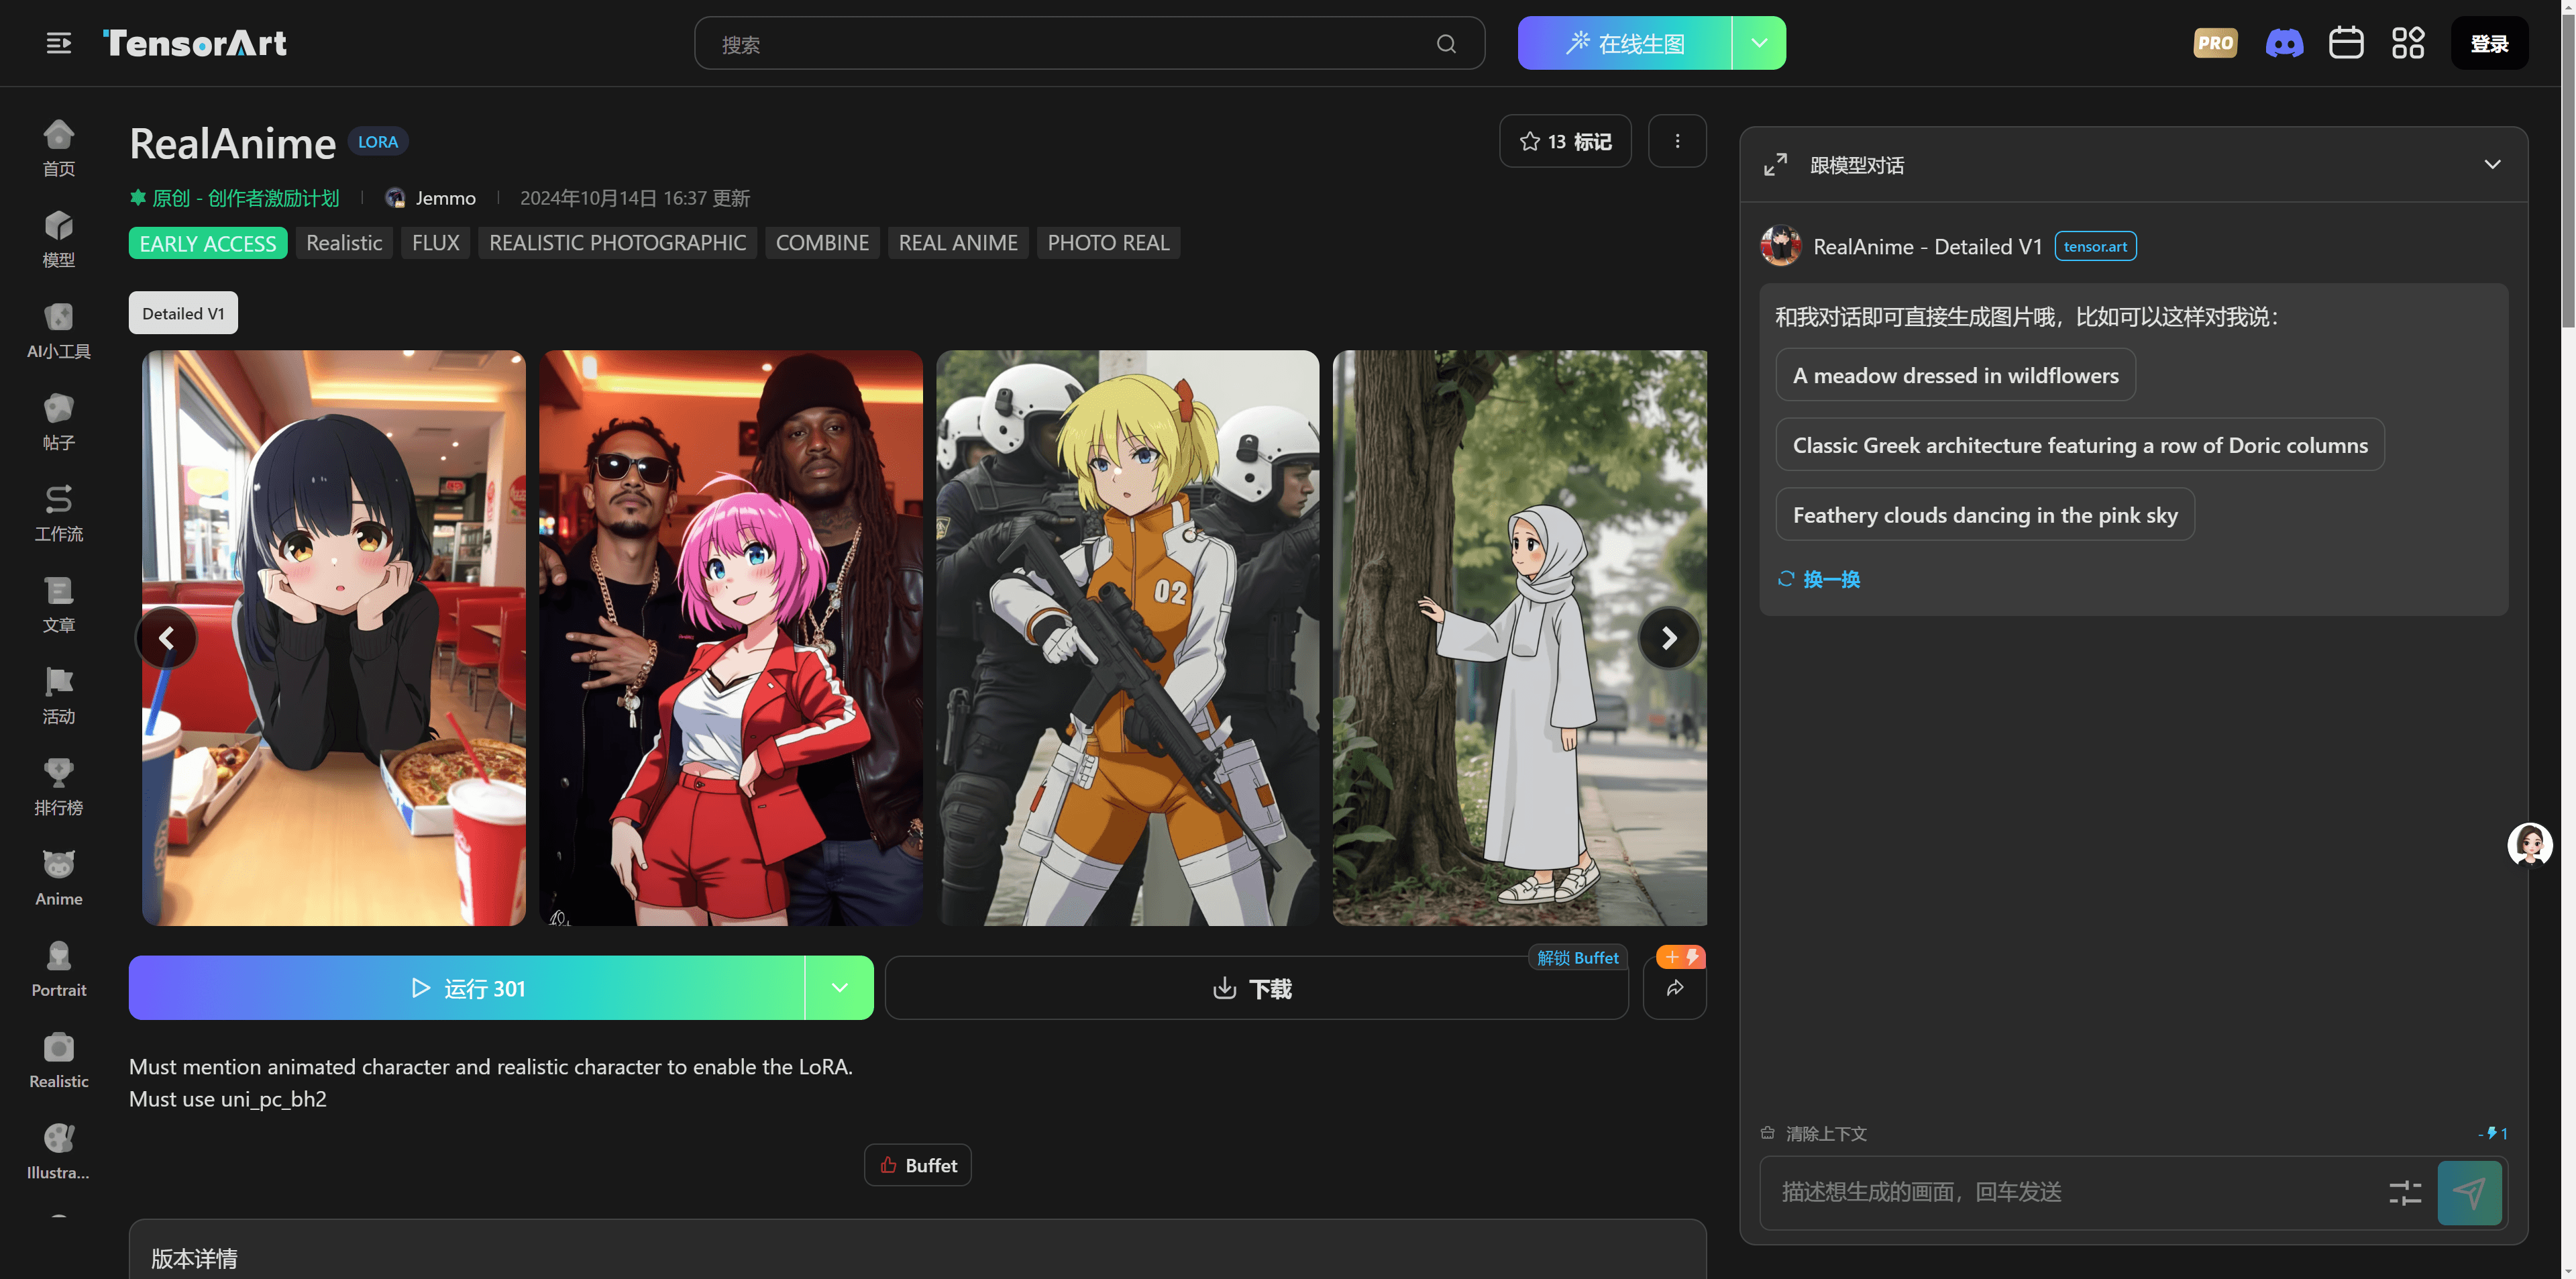The image size is (2576, 1279).
Task: Open the black-haired girl pizza thumbnail
Action: tap(334, 638)
